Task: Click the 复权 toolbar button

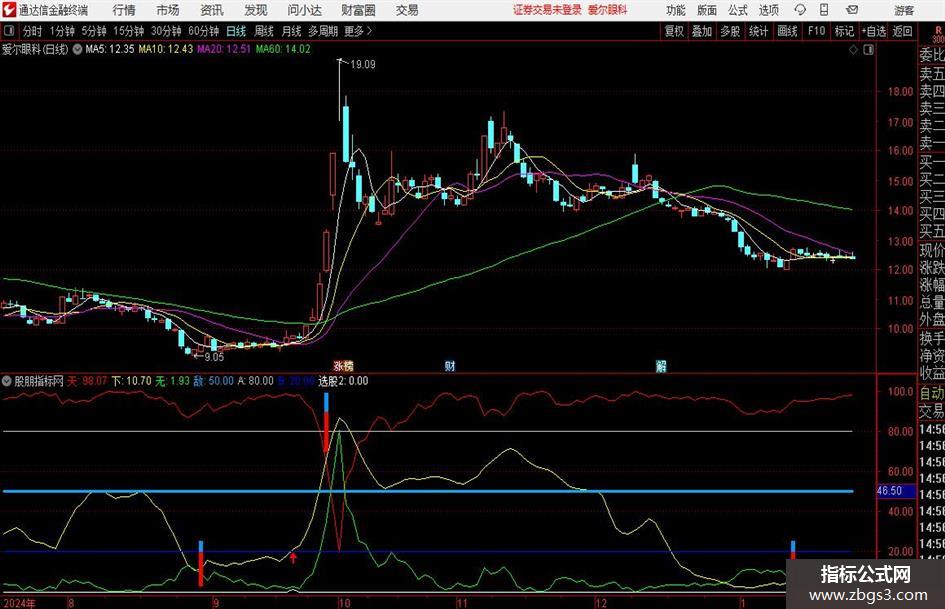Action: click(x=674, y=31)
